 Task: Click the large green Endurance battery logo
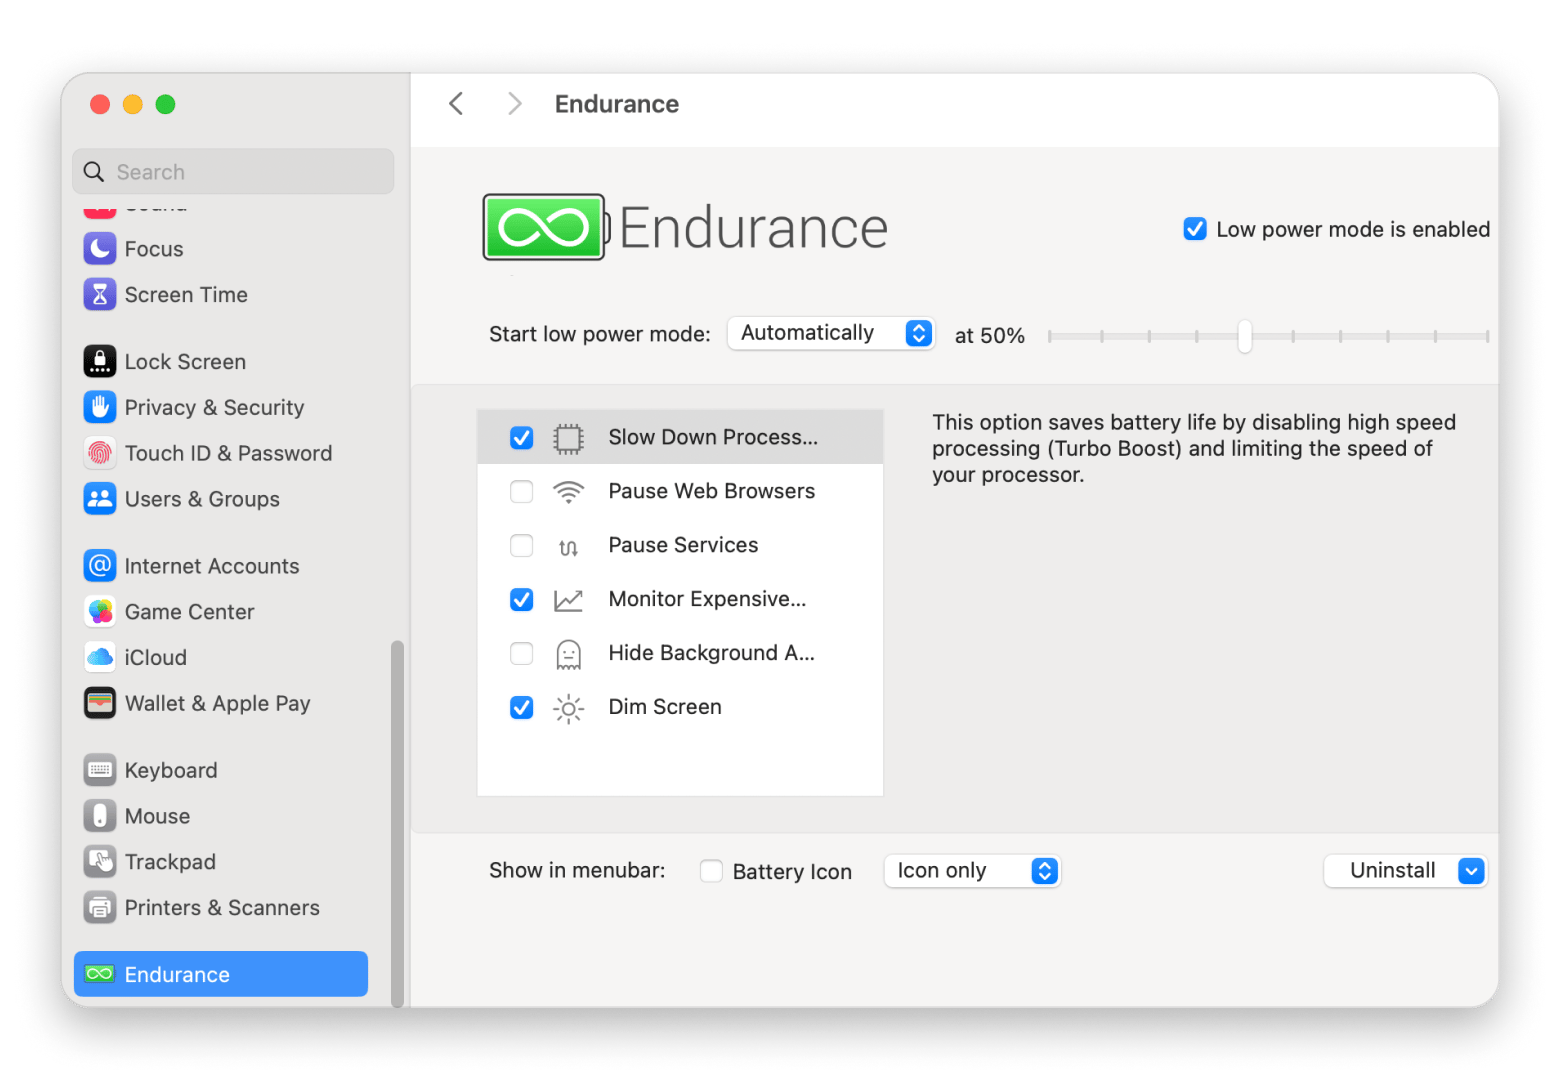coord(546,227)
